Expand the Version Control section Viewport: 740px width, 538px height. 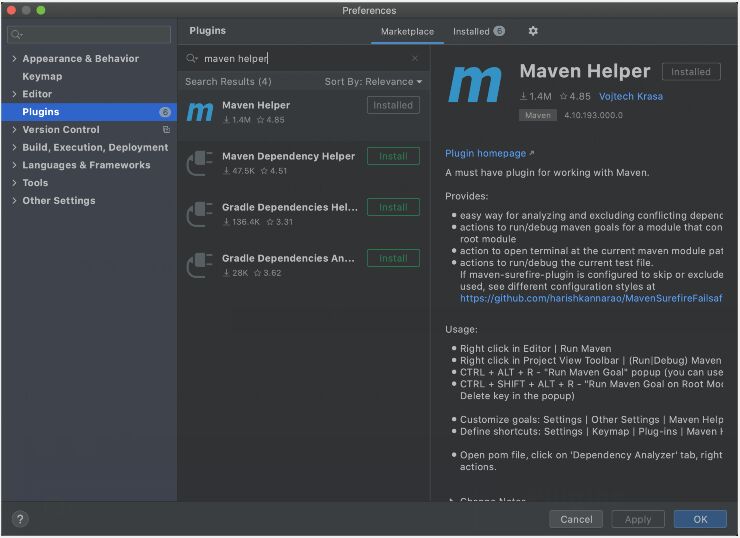pos(14,129)
